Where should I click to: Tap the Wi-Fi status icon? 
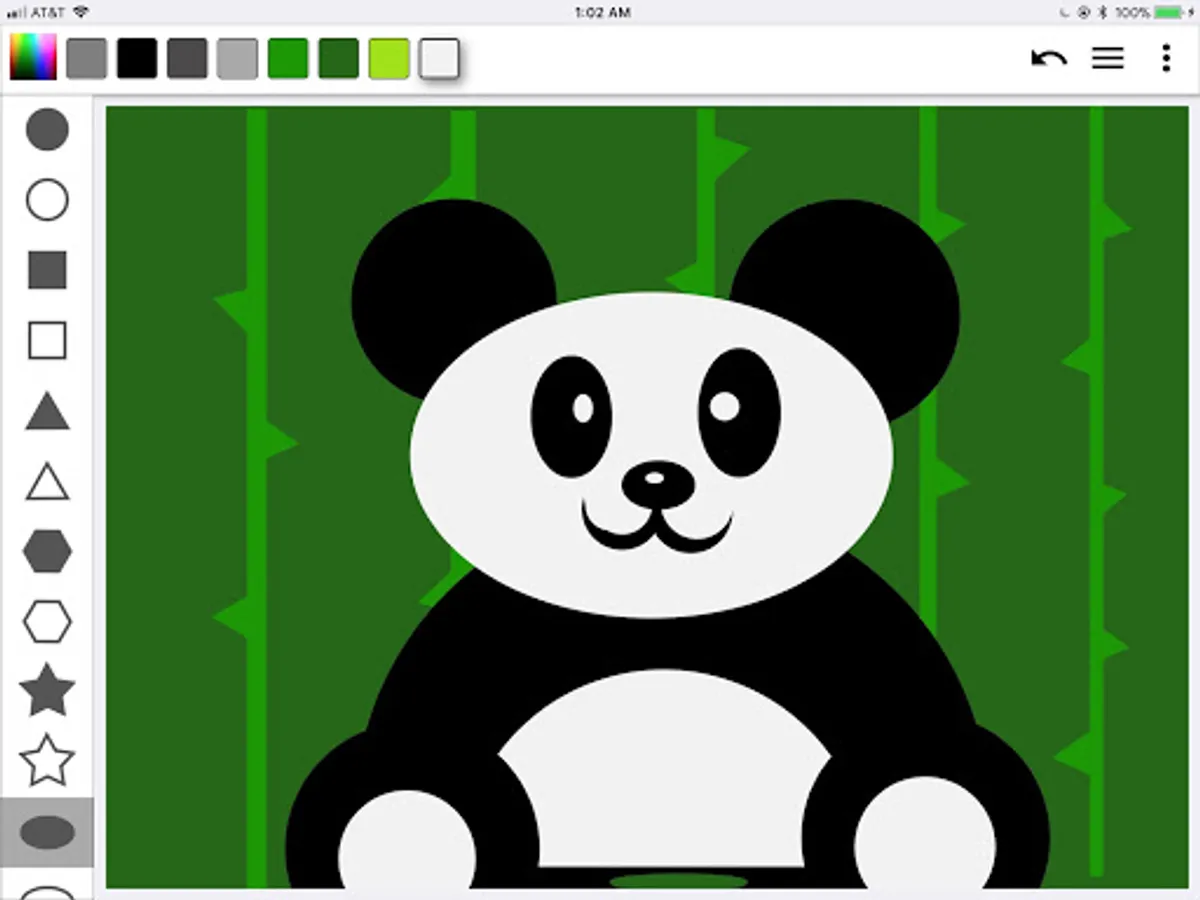(81, 12)
